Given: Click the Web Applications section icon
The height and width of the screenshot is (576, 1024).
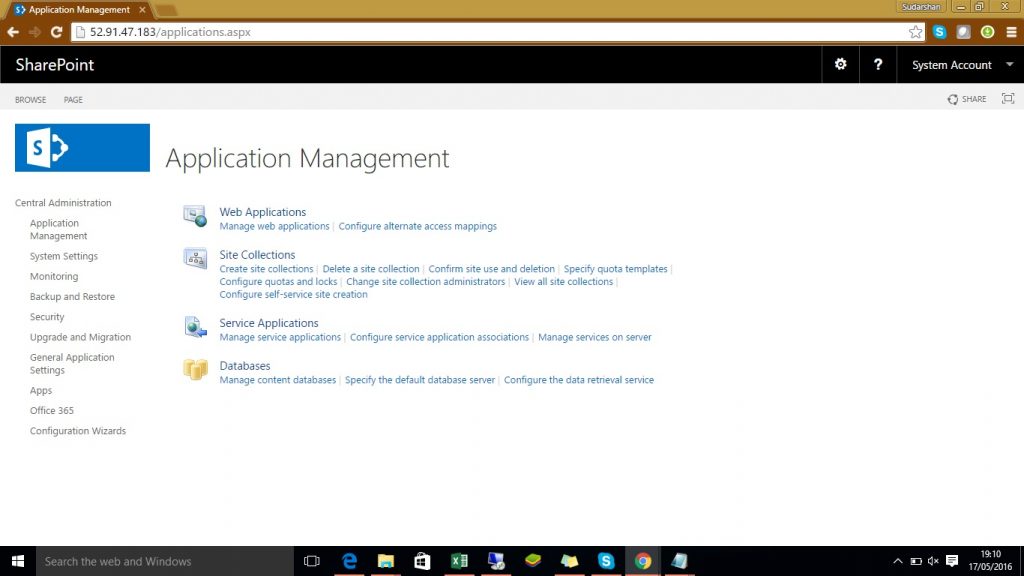Looking at the screenshot, I should click(194, 216).
